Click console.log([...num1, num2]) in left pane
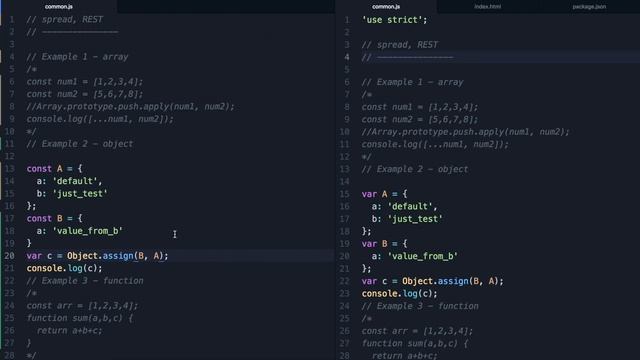This screenshot has height=360, width=640. point(100,119)
